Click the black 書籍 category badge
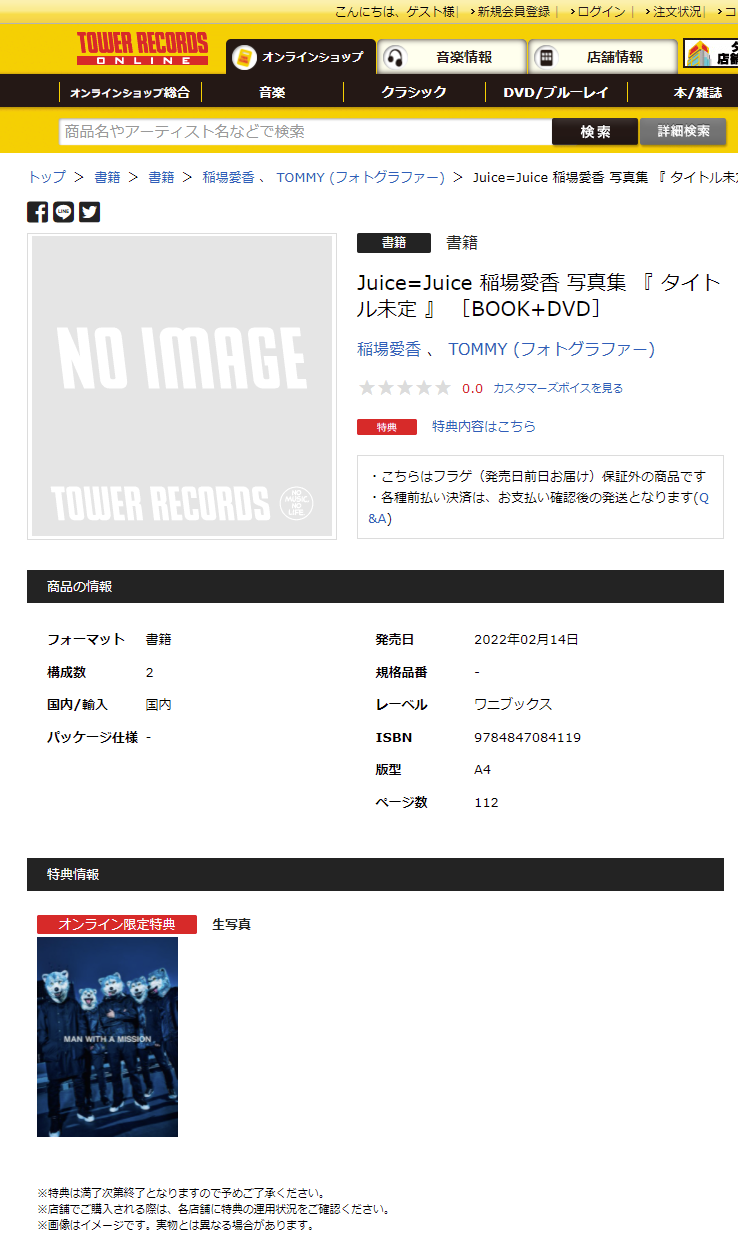This screenshot has width=738, height=1251. coord(394,242)
